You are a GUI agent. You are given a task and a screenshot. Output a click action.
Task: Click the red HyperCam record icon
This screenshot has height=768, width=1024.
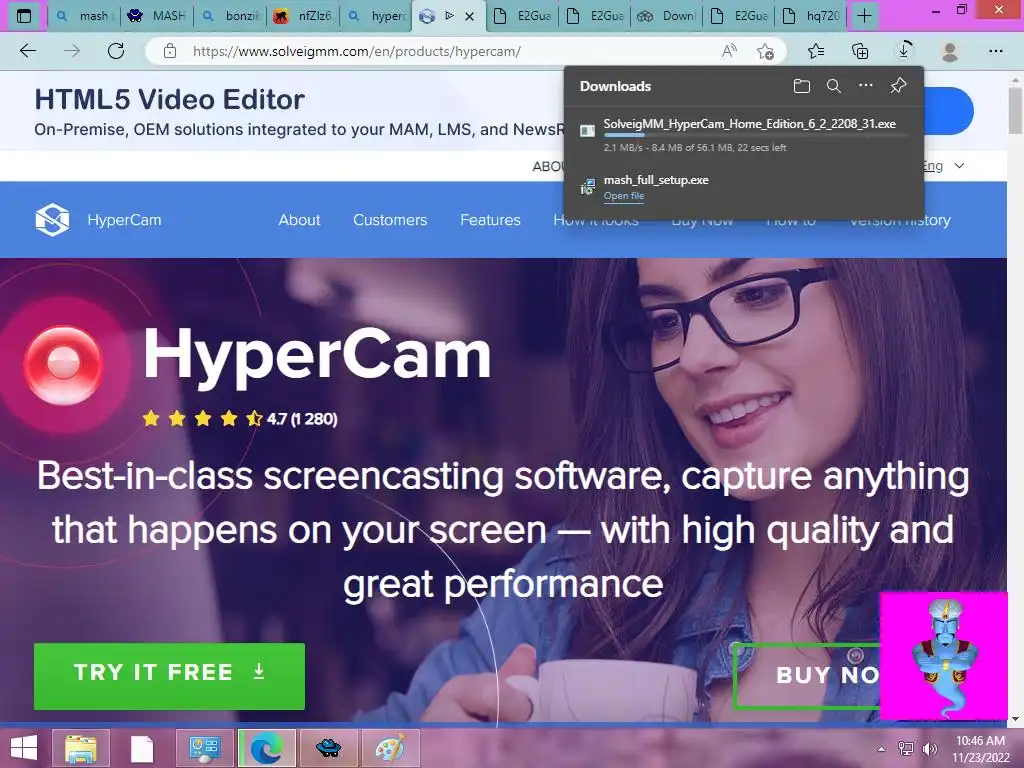63,364
